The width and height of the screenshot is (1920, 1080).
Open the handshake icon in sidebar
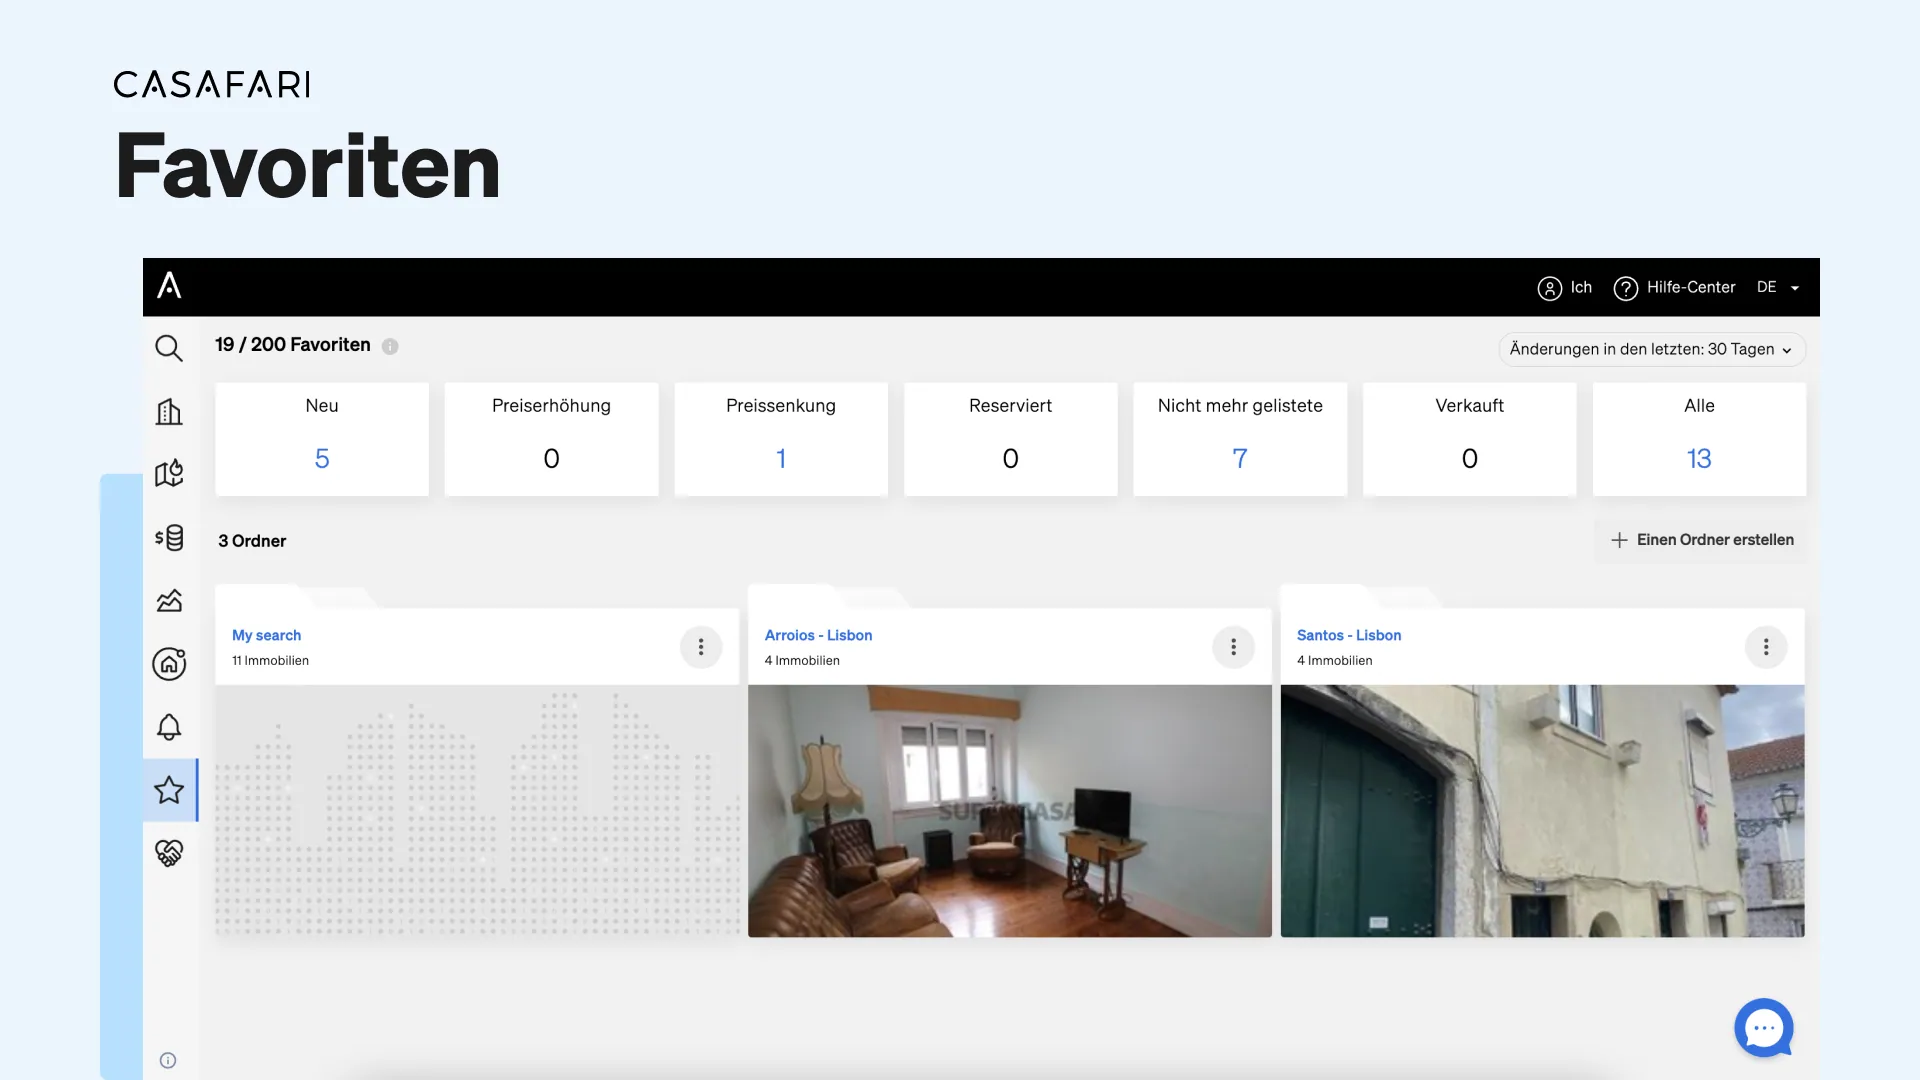click(x=169, y=853)
